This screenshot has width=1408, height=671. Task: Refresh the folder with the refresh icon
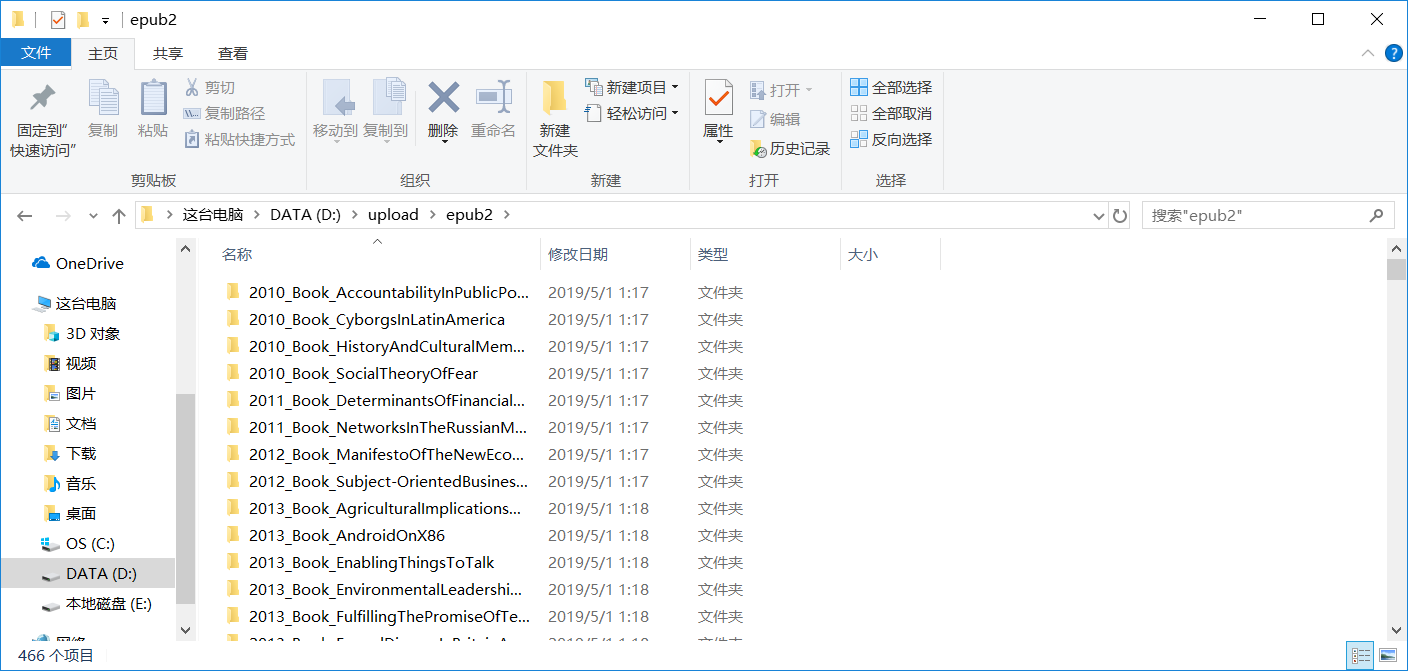click(x=1119, y=214)
